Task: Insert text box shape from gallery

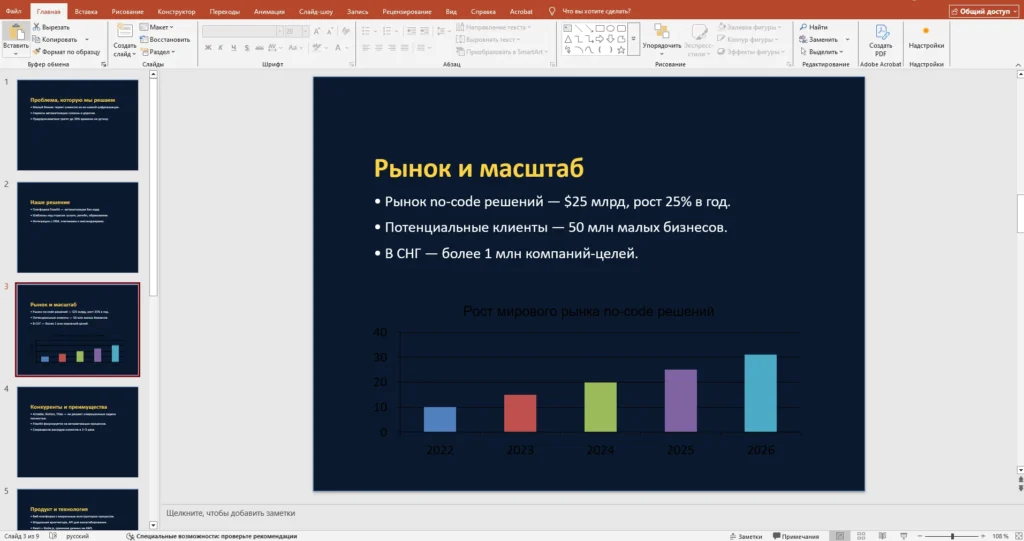Action: [568, 28]
